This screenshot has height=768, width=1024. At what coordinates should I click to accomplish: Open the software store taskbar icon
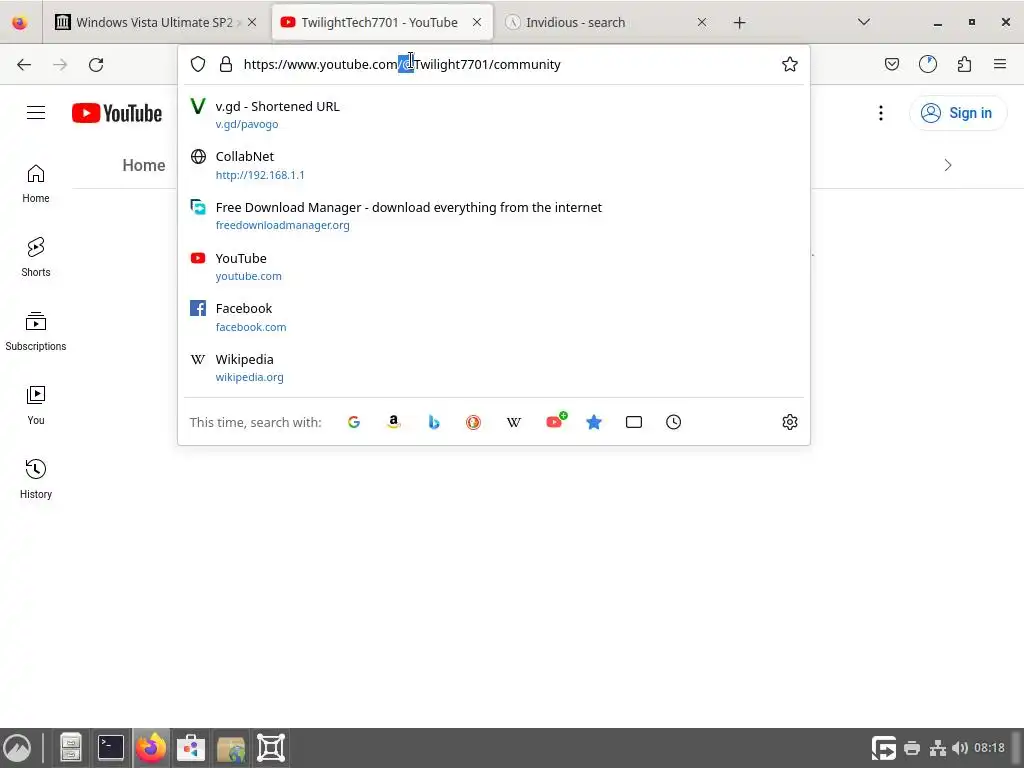tap(191, 748)
